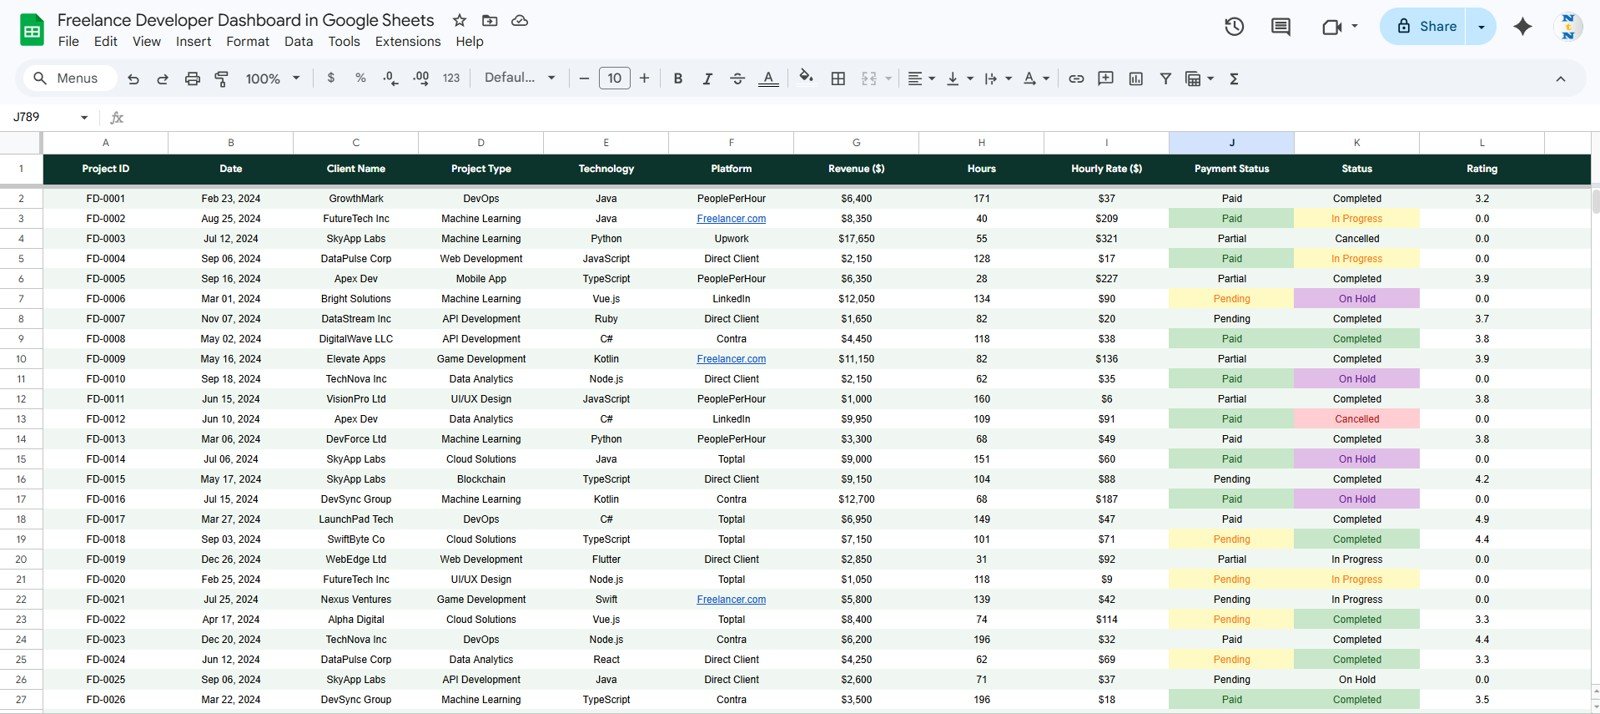Image resolution: width=1600 pixels, height=714 pixels.
Task: Toggle bold formatting
Action: click(x=678, y=79)
